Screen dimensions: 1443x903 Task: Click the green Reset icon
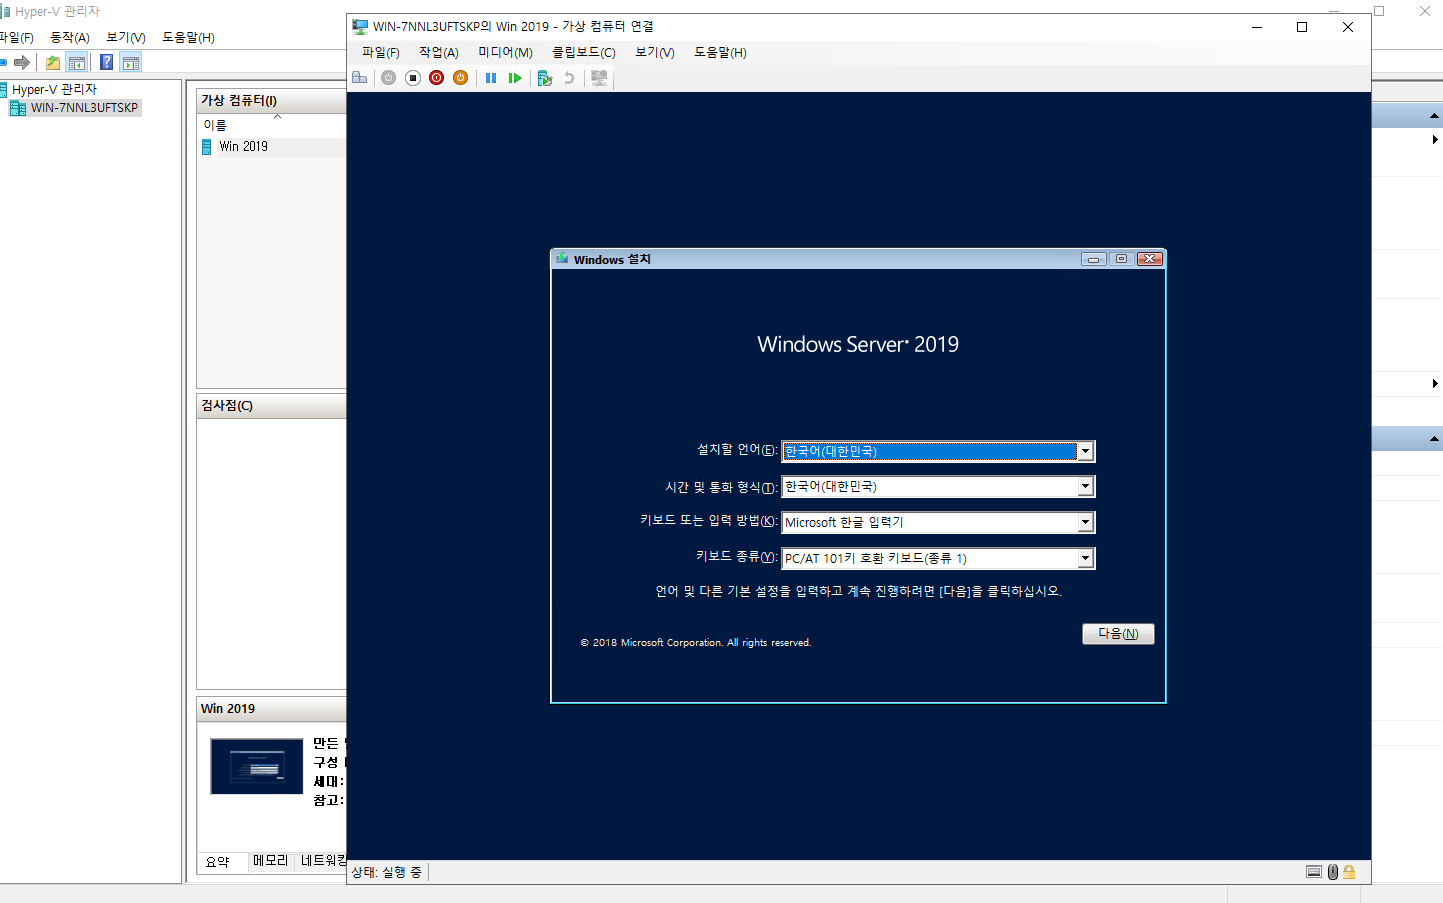(x=515, y=78)
